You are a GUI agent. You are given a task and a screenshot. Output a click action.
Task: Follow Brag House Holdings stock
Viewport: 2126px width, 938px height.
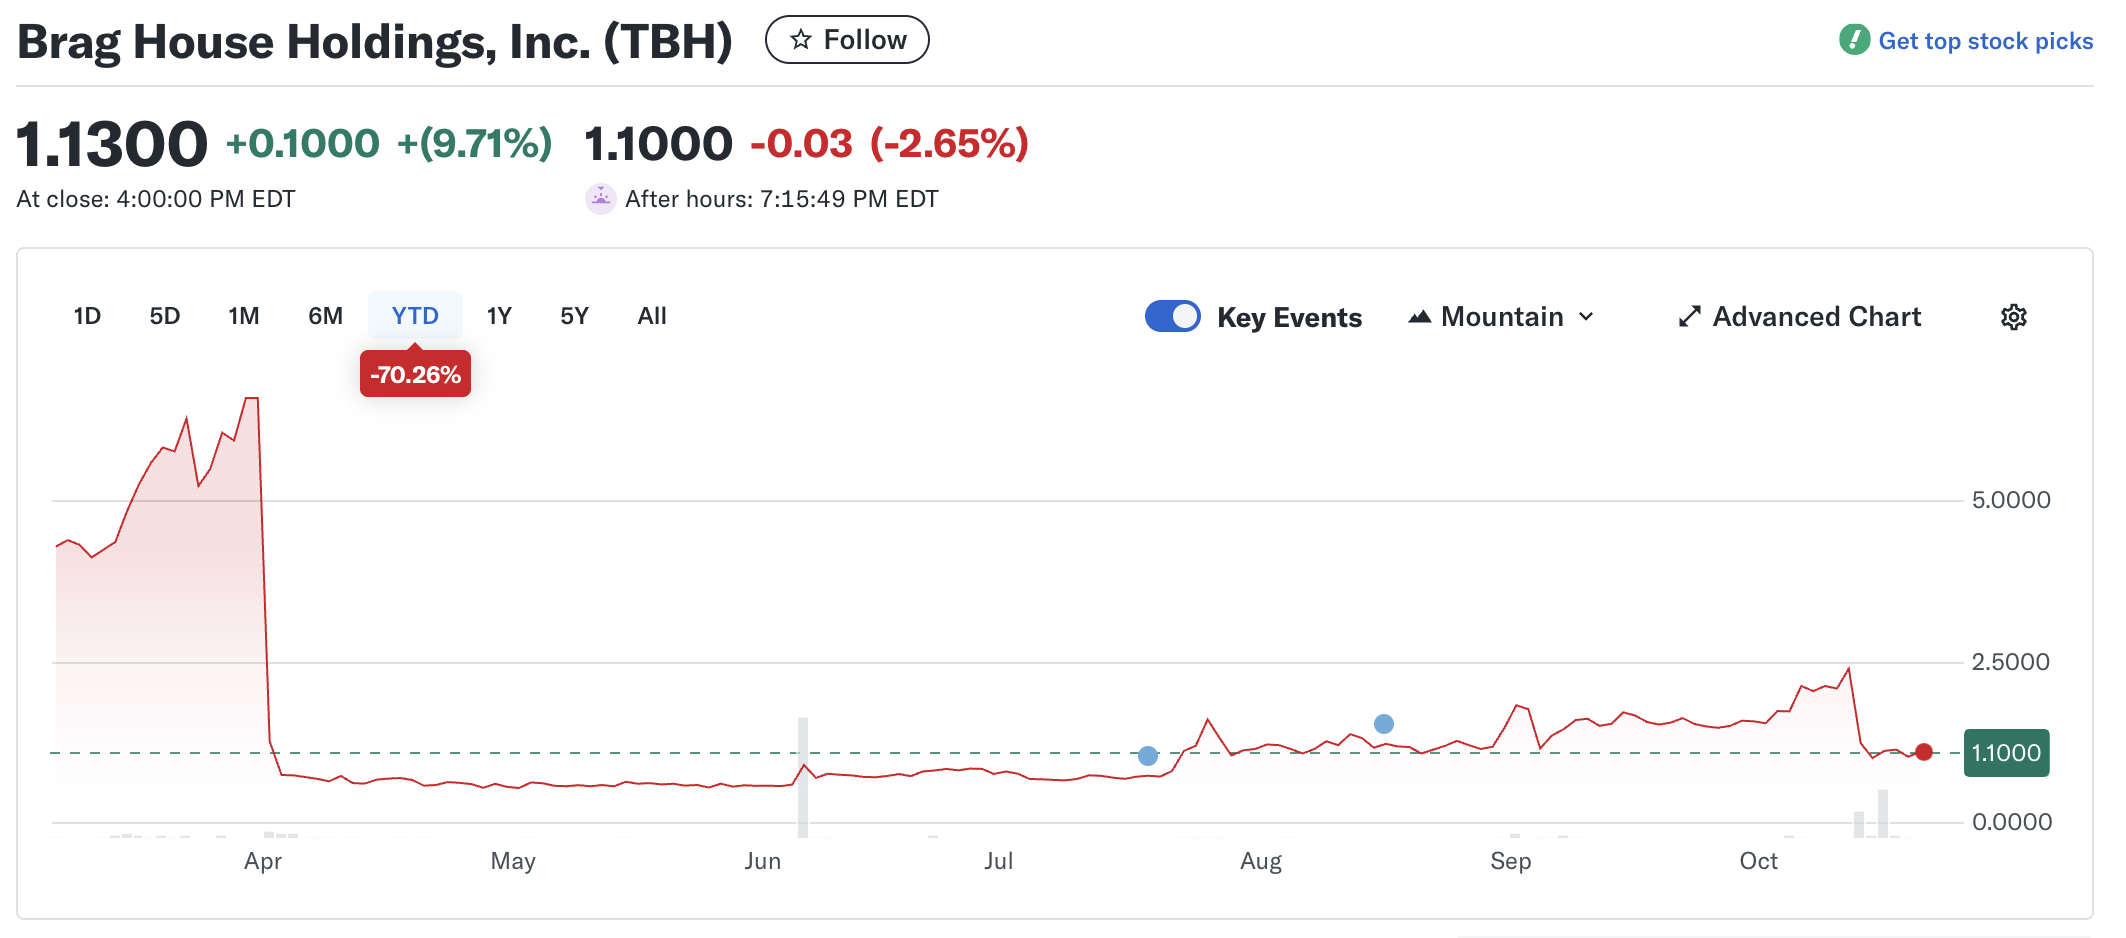847,40
